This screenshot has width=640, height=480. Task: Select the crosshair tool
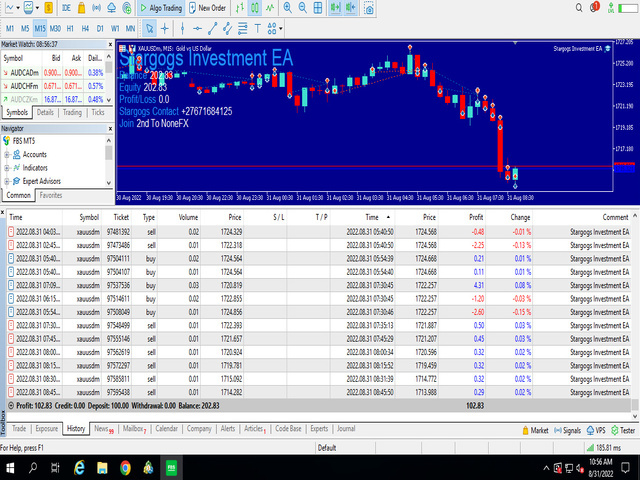(x=164, y=28)
